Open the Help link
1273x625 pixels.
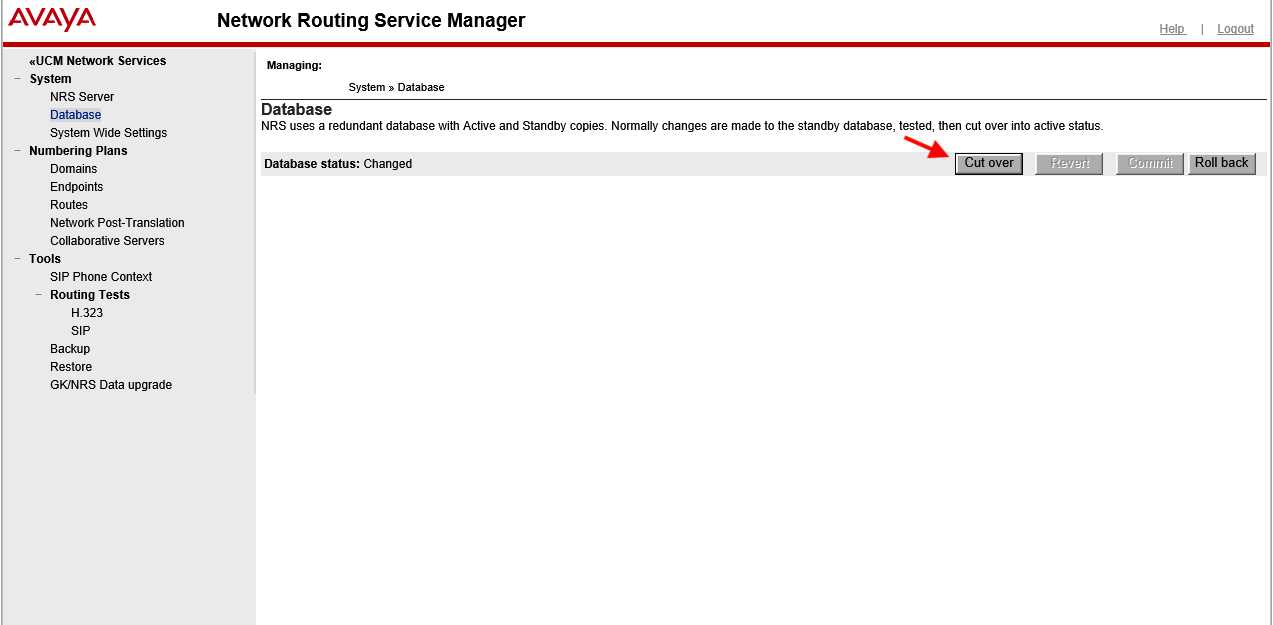coord(1172,29)
